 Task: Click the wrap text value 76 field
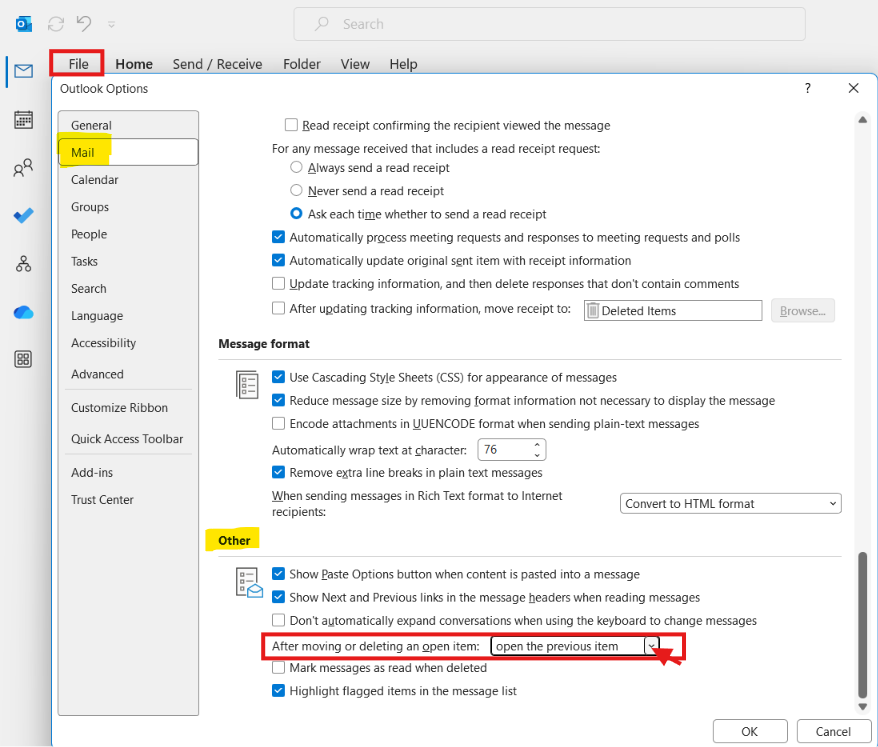tap(504, 450)
